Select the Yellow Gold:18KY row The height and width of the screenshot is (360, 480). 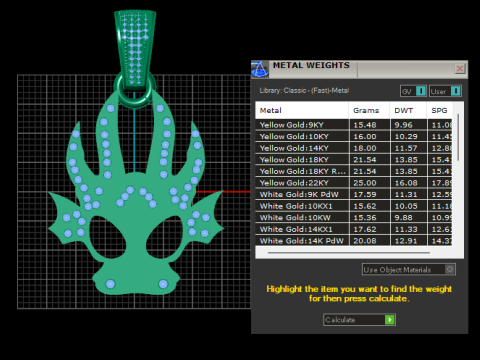pos(354,160)
